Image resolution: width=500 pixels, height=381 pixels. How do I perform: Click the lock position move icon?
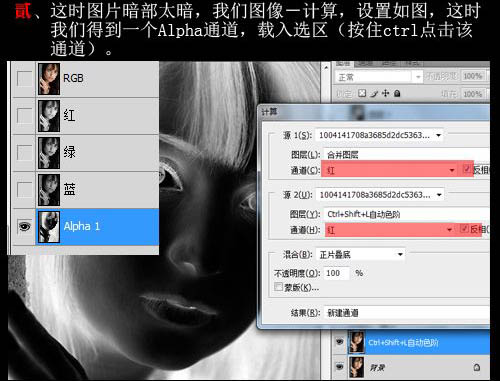point(385,93)
